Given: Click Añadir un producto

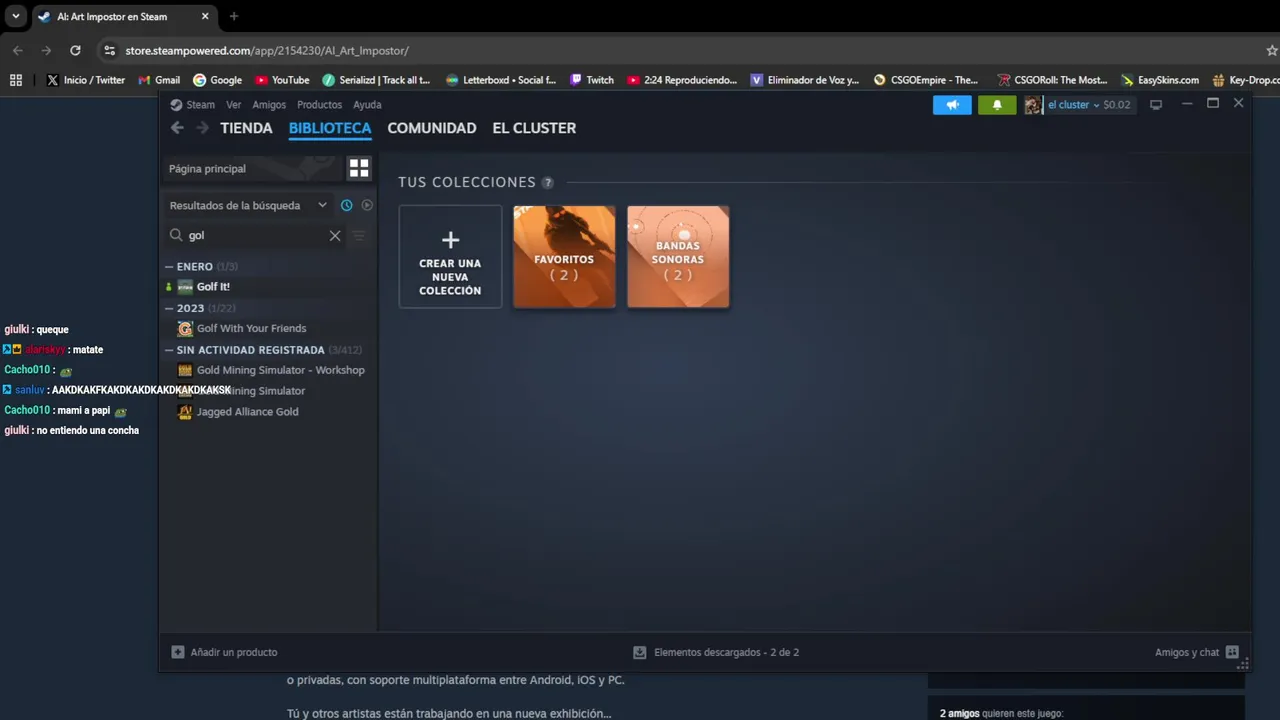Looking at the screenshot, I should point(224,652).
